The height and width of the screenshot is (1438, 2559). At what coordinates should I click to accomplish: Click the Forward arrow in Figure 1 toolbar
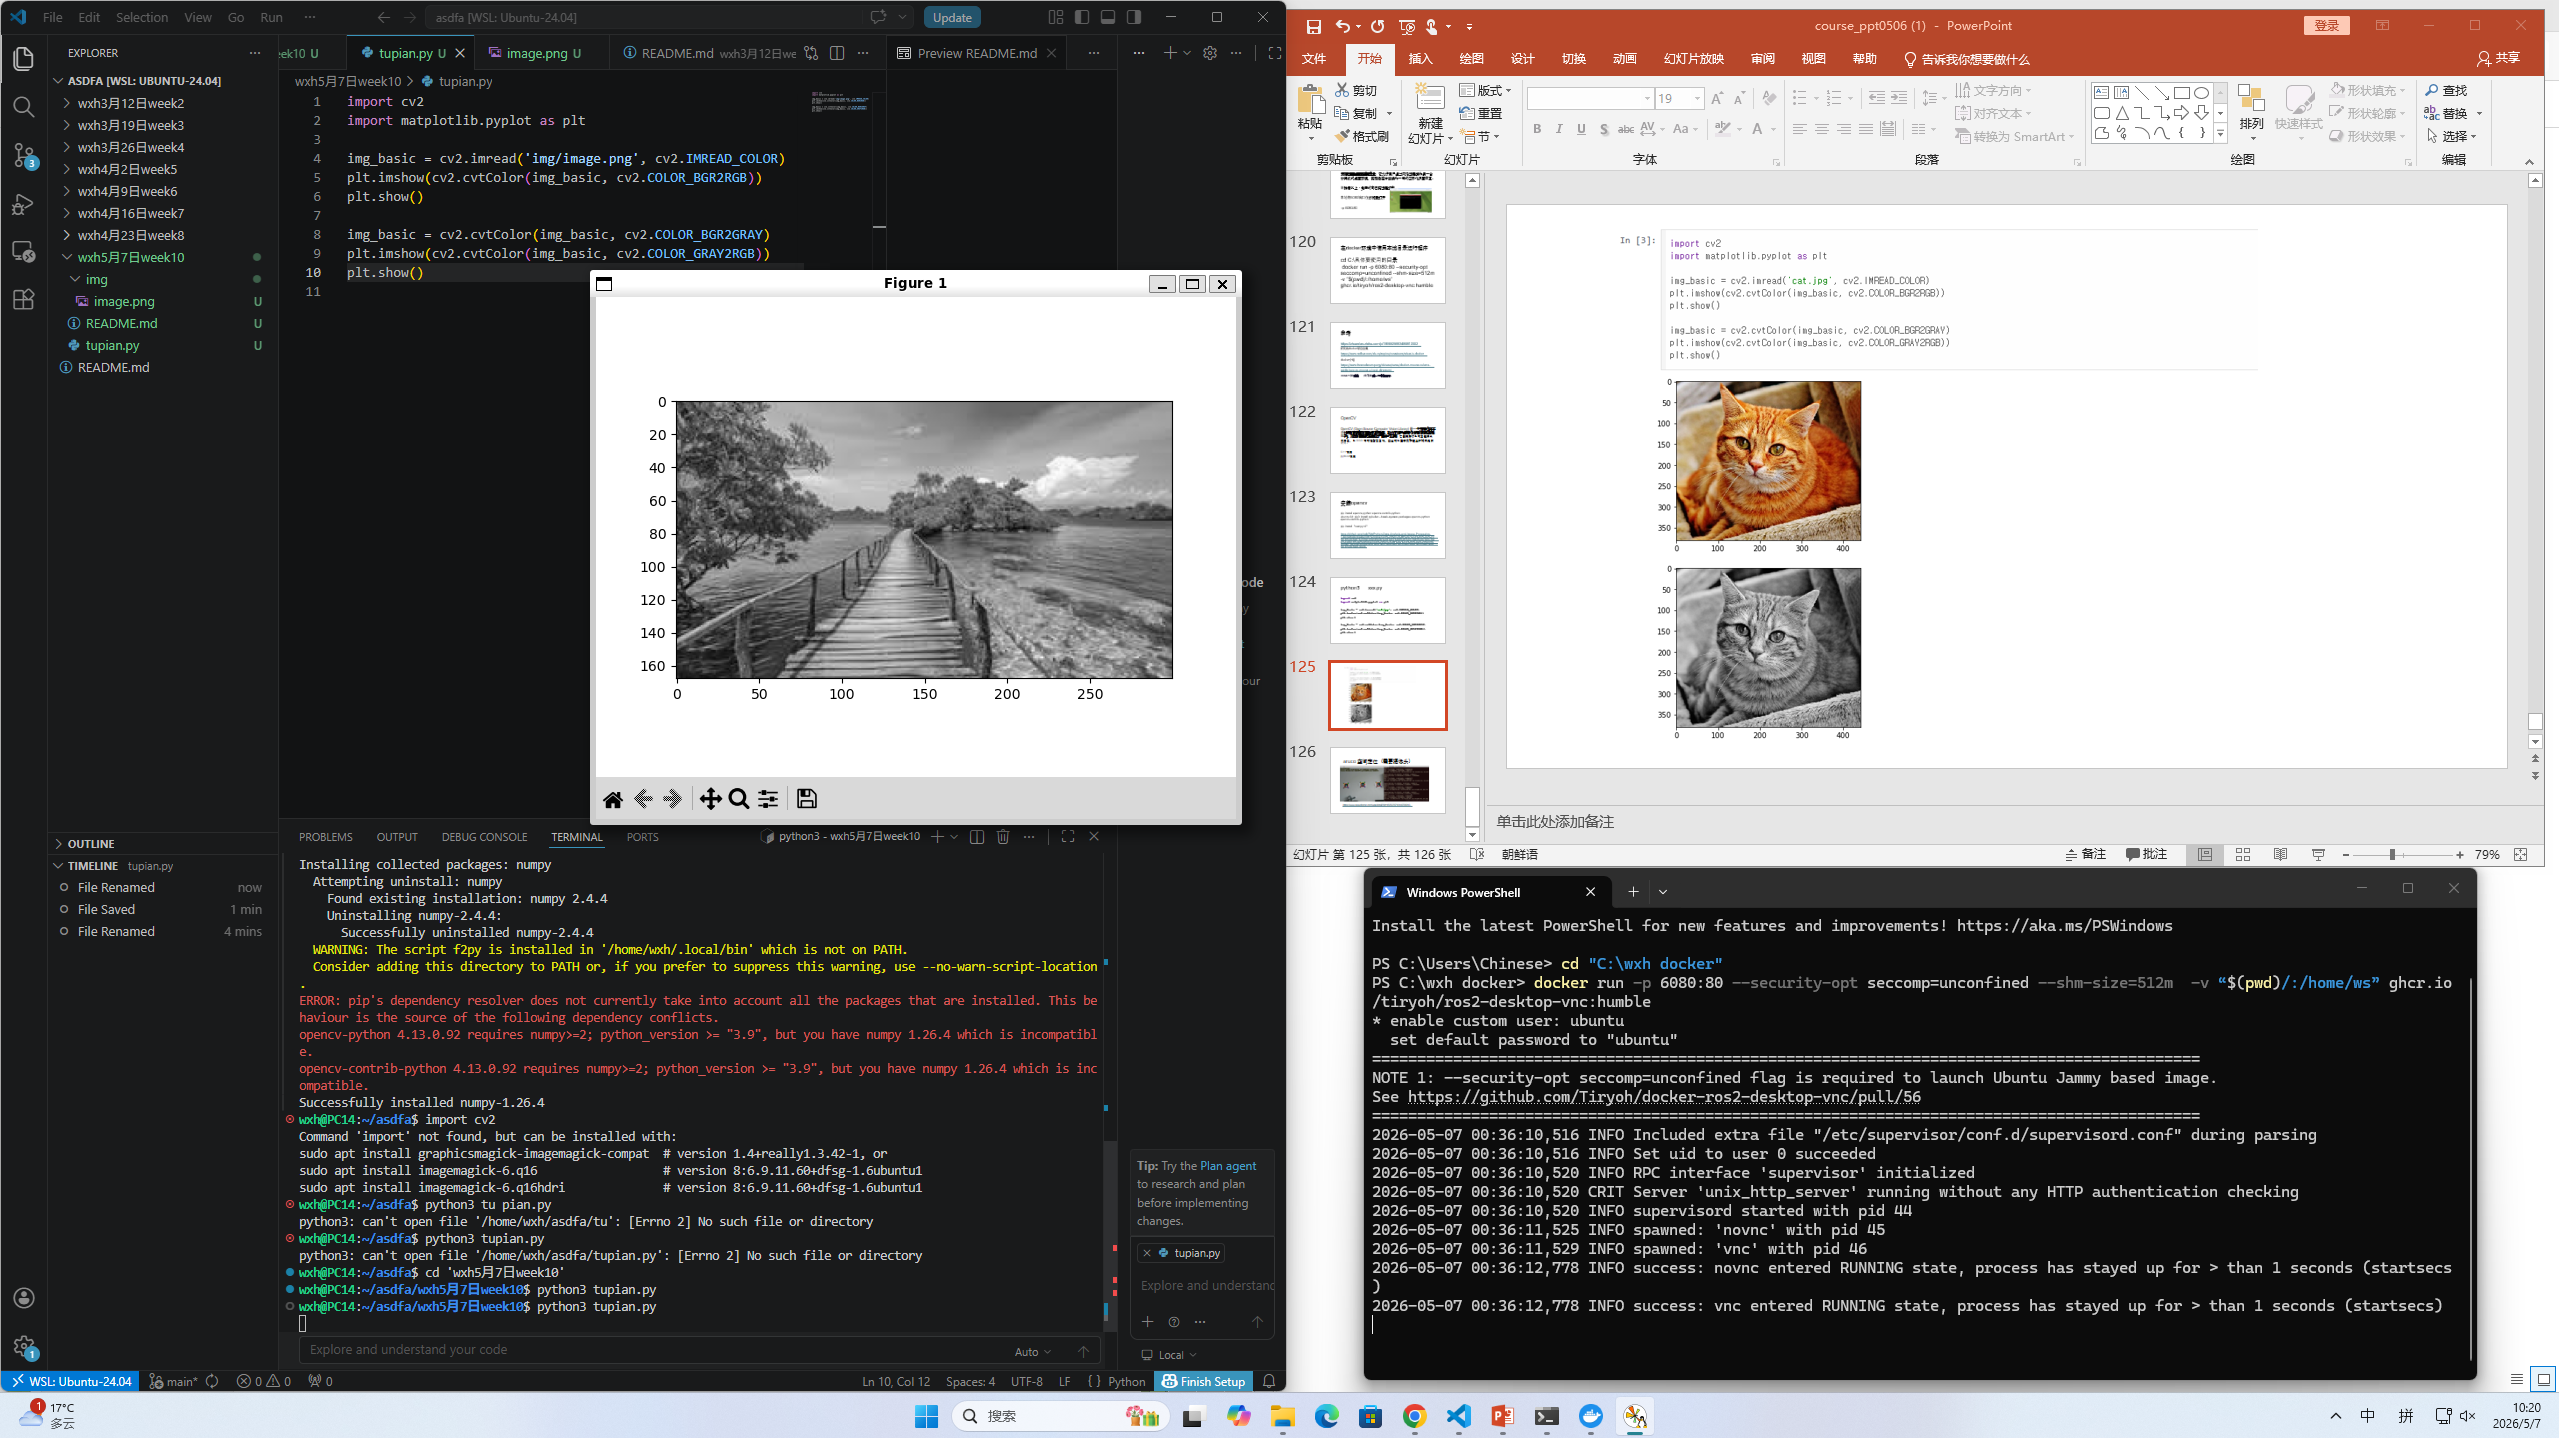coord(672,799)
